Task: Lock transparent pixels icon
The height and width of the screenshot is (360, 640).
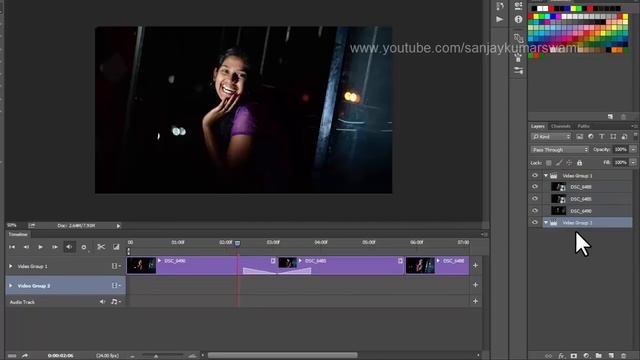Action: click(x=549, y=163)
